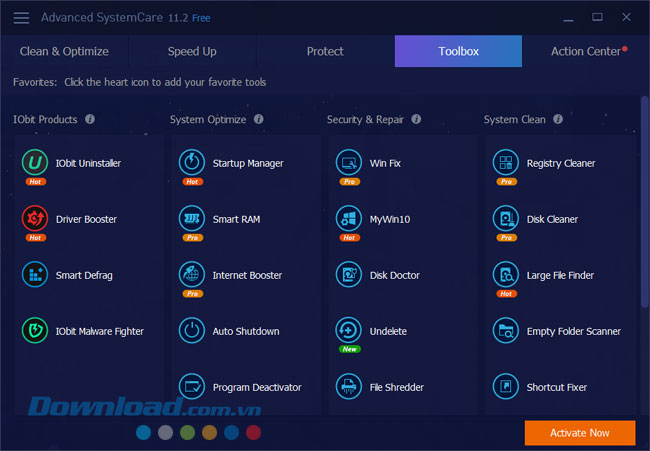Open the Protect tab
Image resolution: width=650 pixels, height=451 pixels.
pos(325,51)
